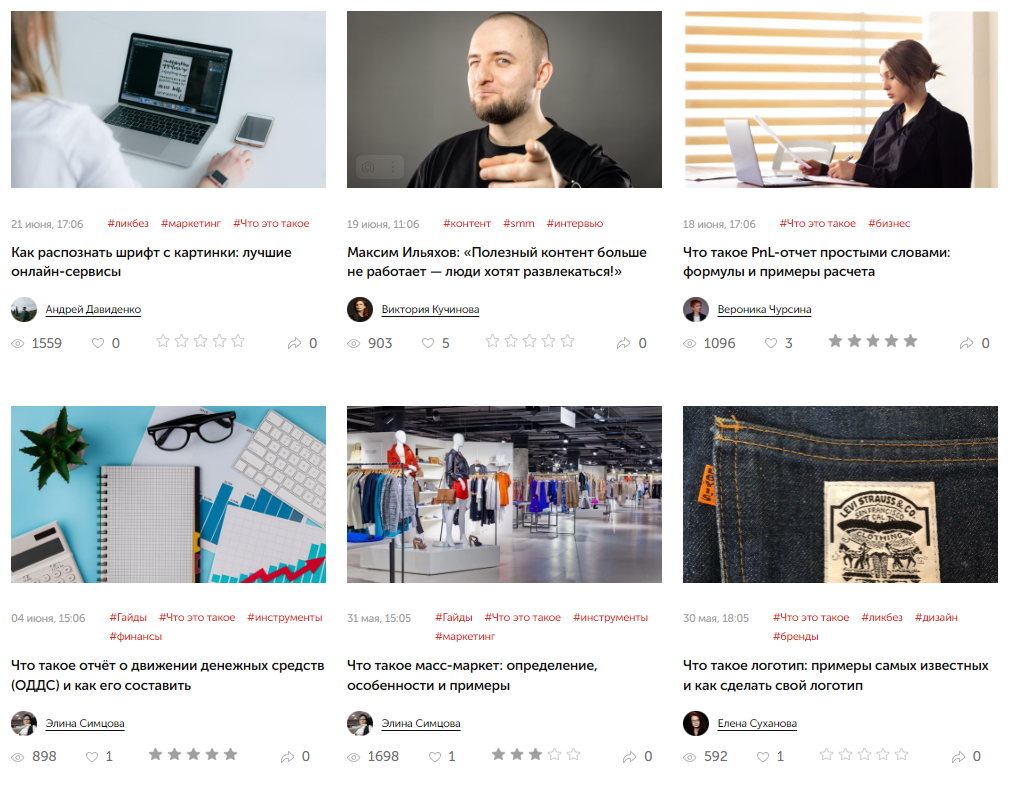Viewport: 1011px width, 786px height.
Task: Open #финансы tag
Action: [135, 636]
